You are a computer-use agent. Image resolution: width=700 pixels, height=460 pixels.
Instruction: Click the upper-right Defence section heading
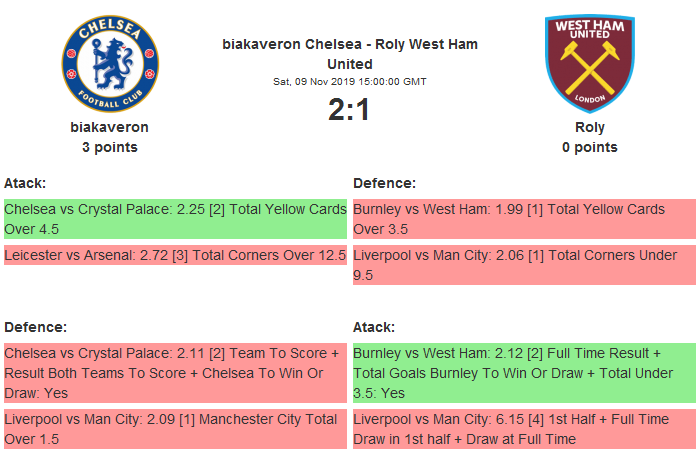385,183
